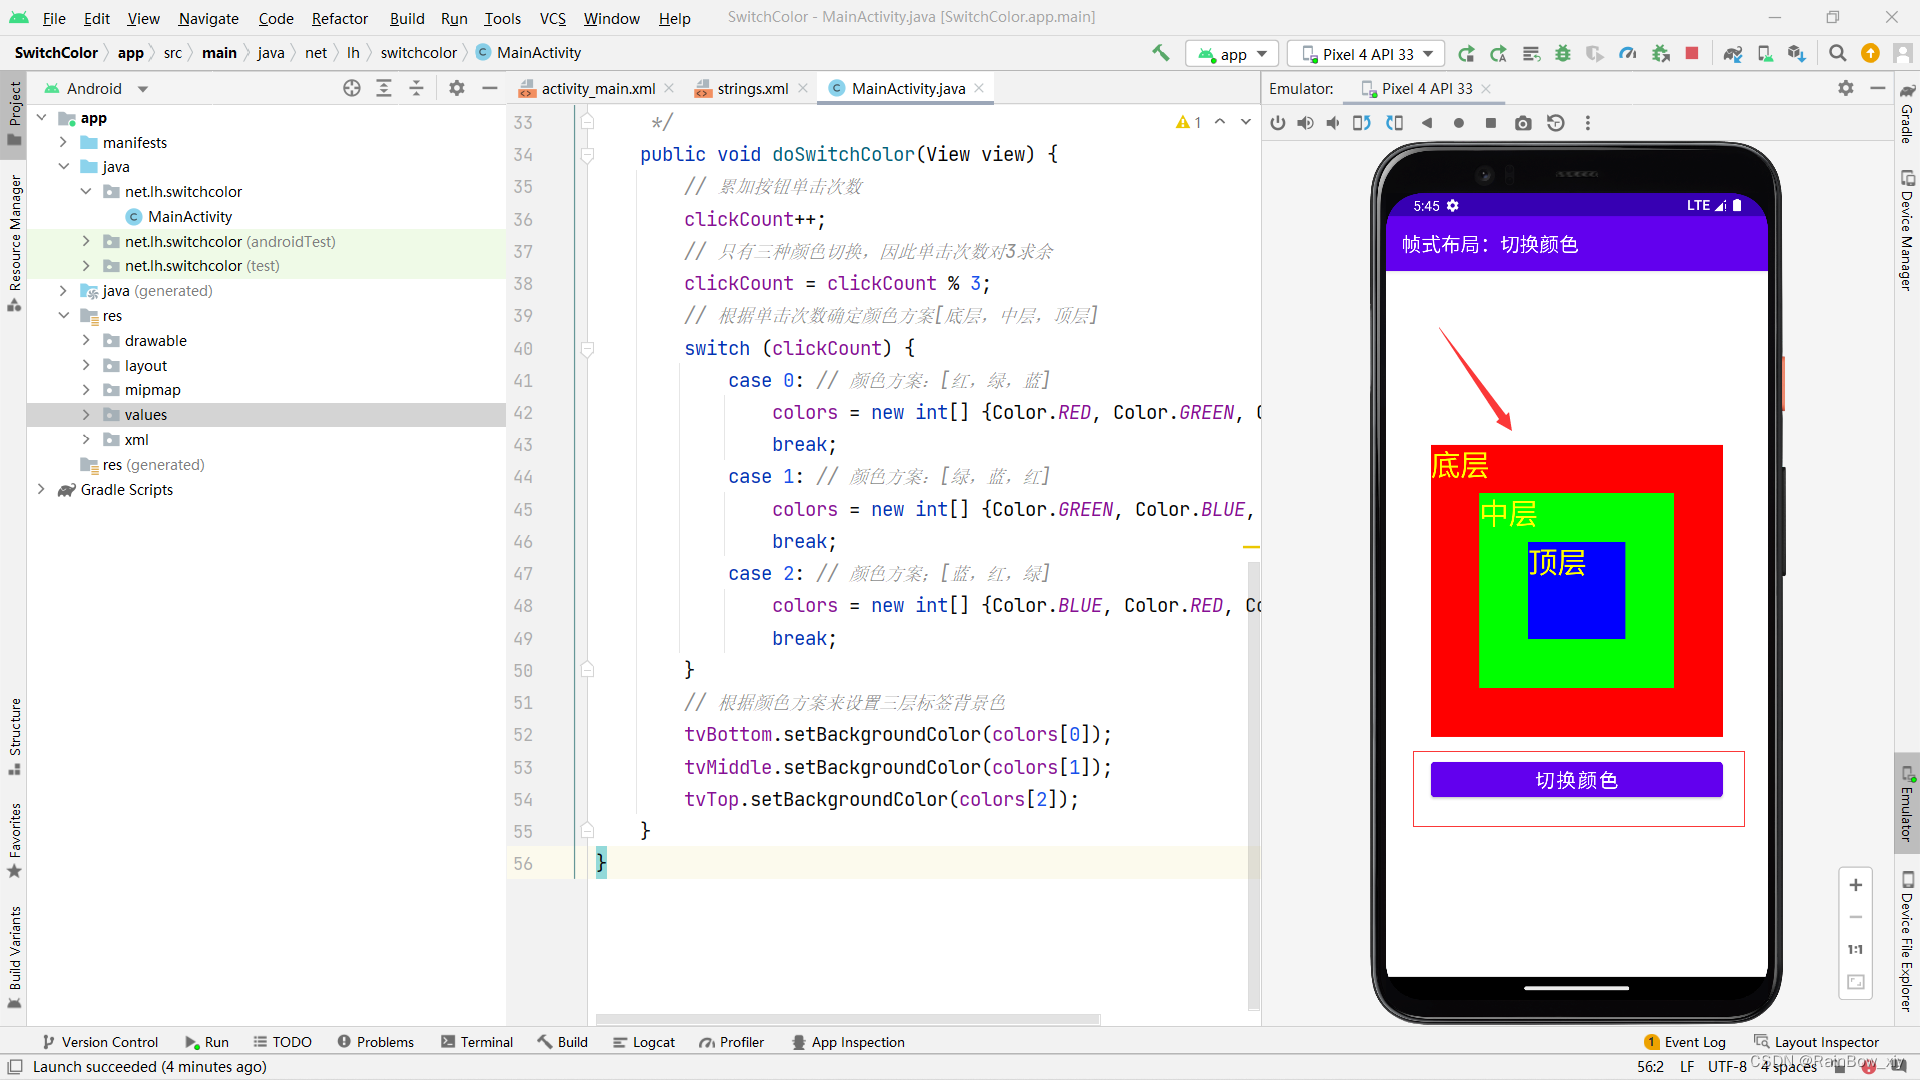Open the Logcat tool window button
1920x1080 pixels.
[644, 1042]
